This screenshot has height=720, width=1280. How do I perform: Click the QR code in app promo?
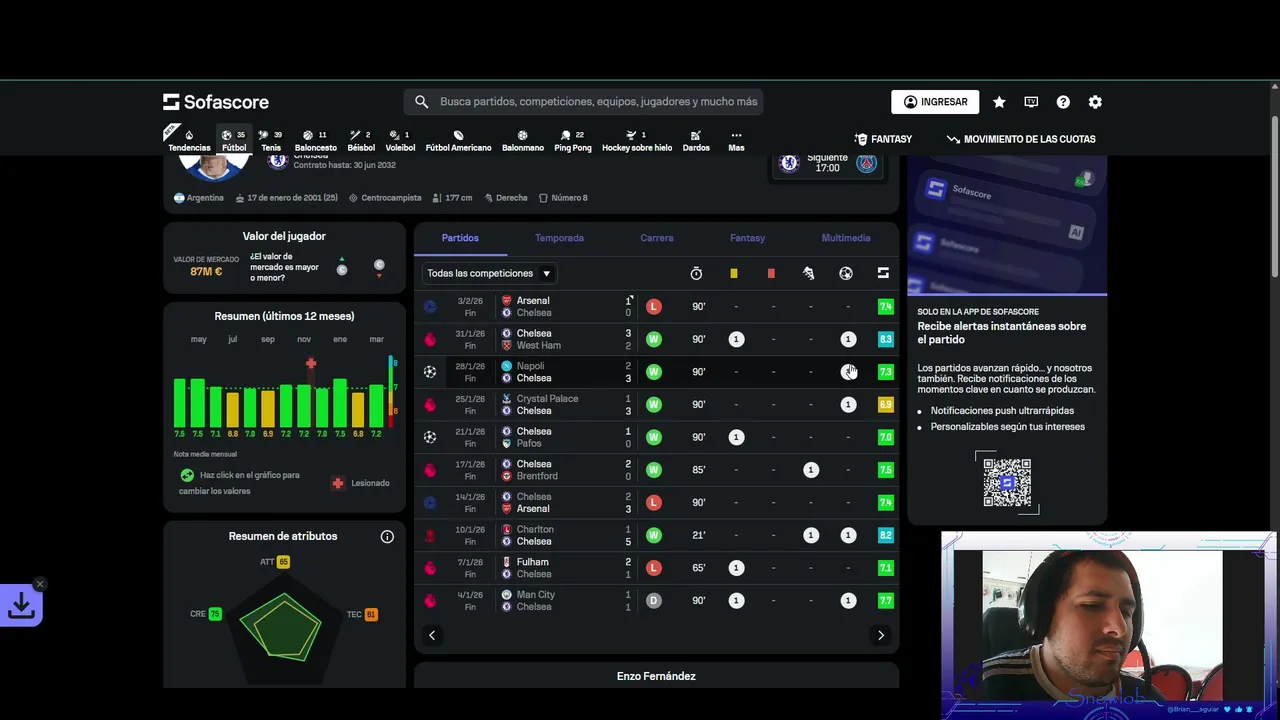coord(1007,483)
